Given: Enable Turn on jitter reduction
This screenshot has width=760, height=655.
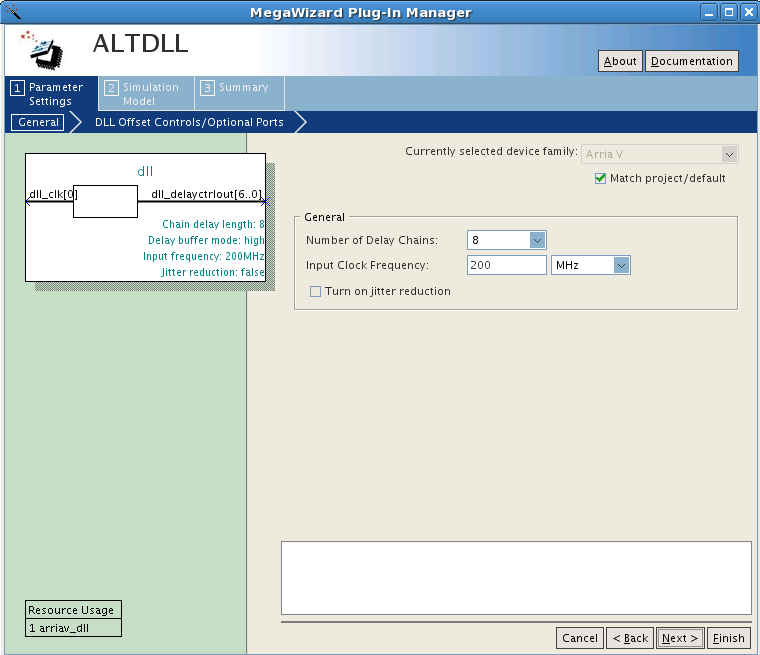Looking at the screenshot, I should pos(315,291).
